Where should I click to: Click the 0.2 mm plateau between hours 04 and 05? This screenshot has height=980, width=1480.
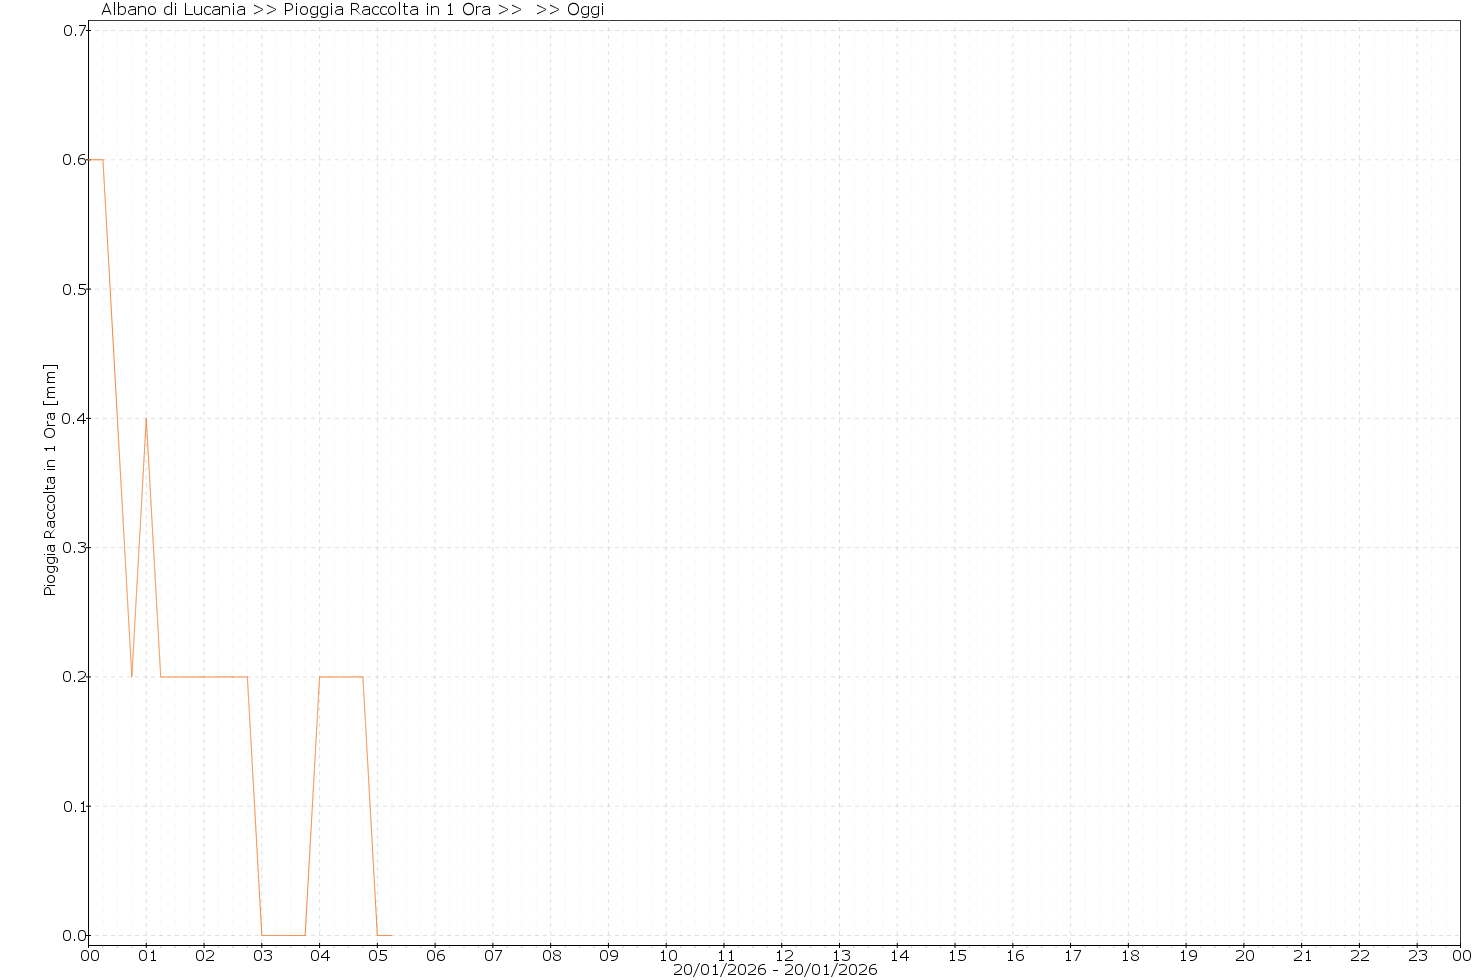coord(341,677)
